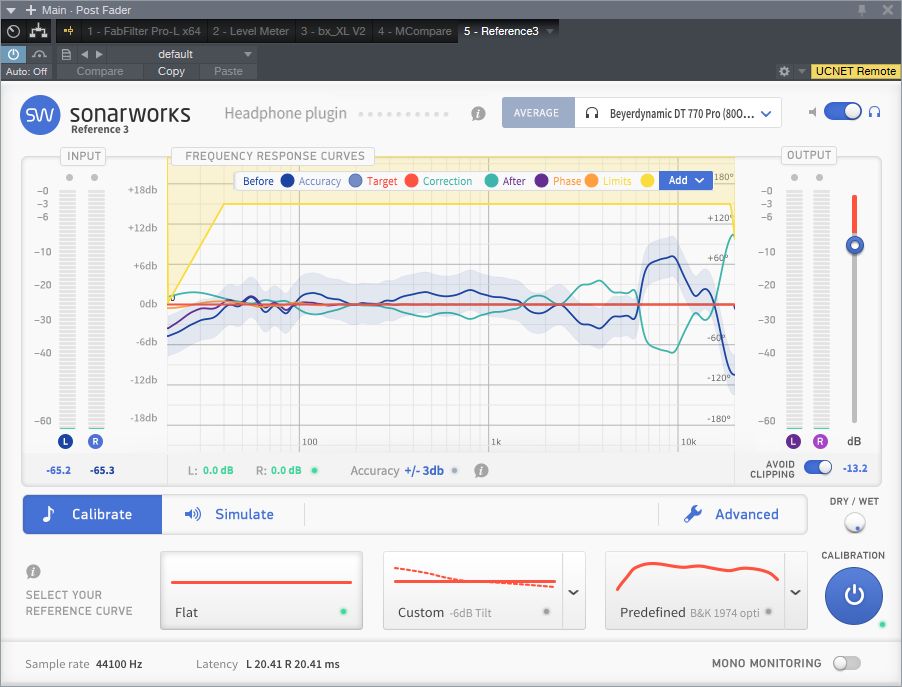
Task: Select the speaker icon left of output switch
Action: point(812,112)
